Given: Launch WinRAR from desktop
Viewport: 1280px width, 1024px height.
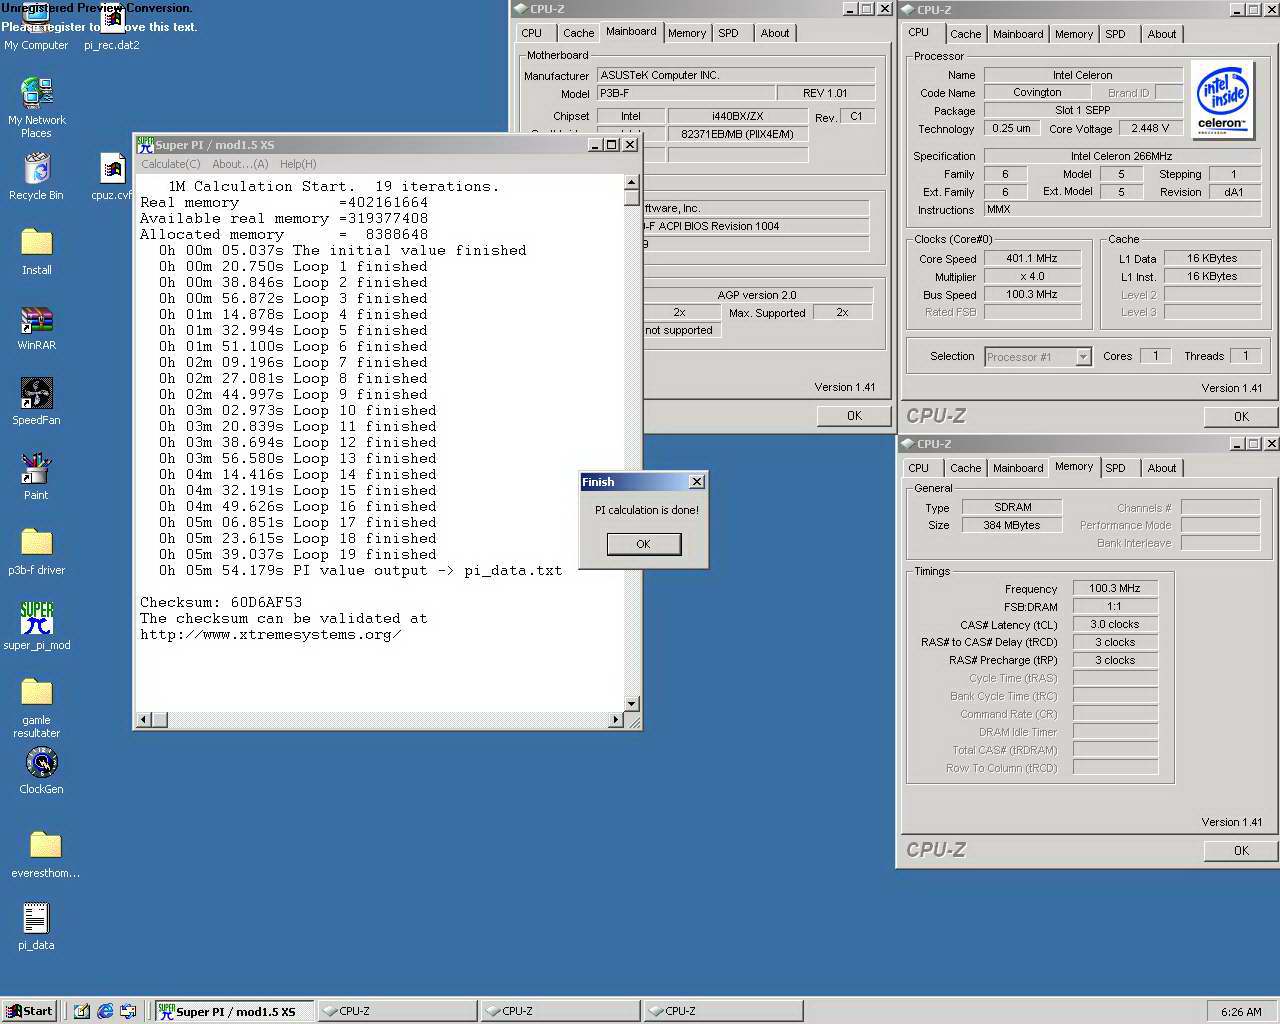Looking at the screenshot, I should coord(37,326).
